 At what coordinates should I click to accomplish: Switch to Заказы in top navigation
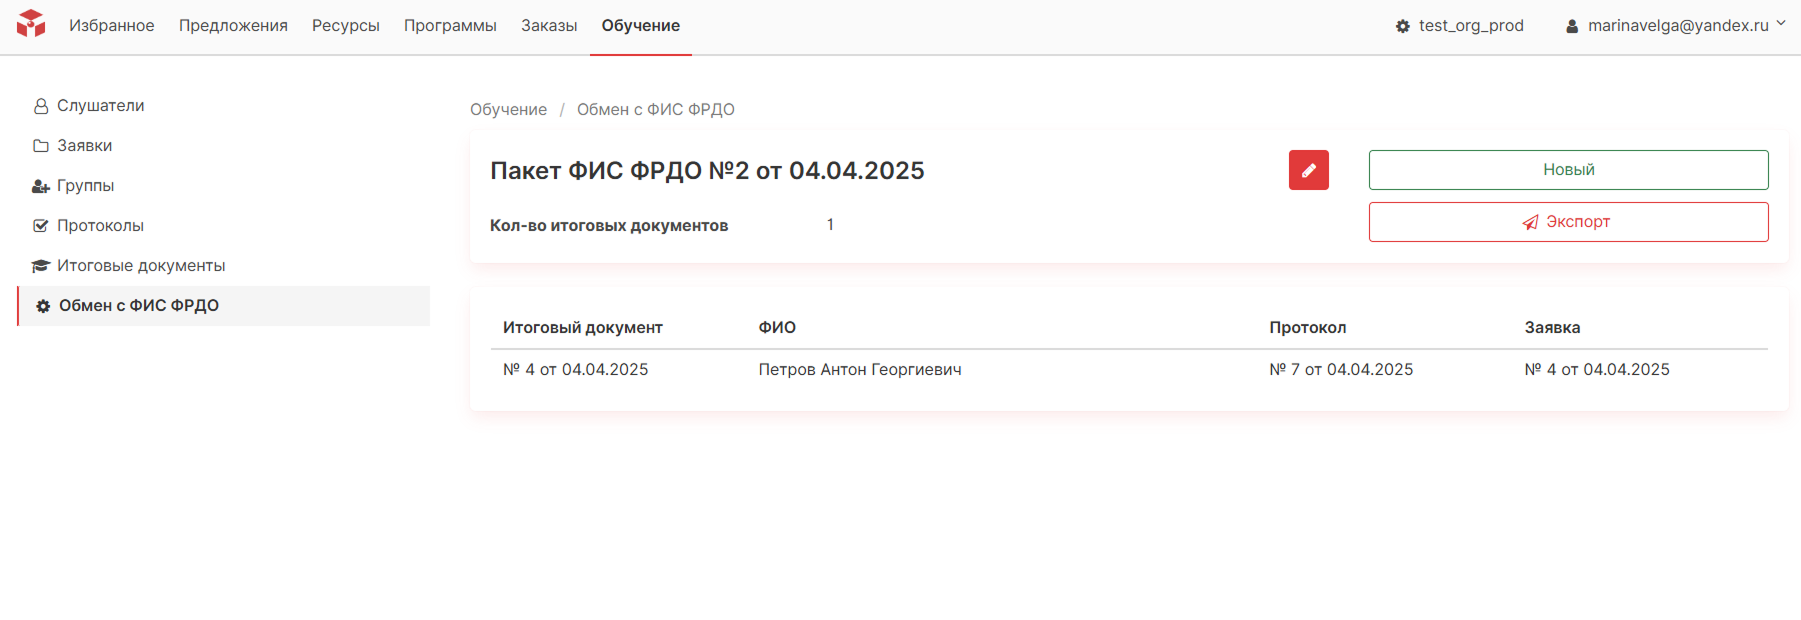click(x=549, y=26)
